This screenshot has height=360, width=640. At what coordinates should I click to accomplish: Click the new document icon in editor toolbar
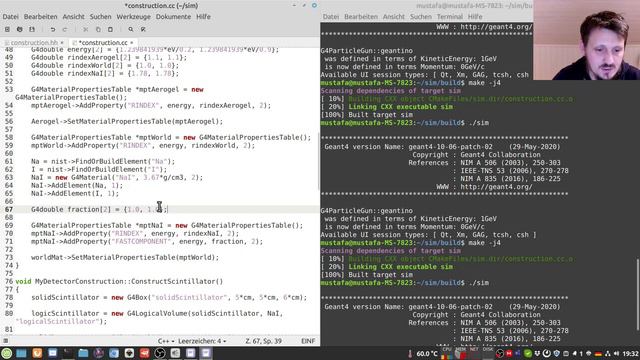point(7,29)
